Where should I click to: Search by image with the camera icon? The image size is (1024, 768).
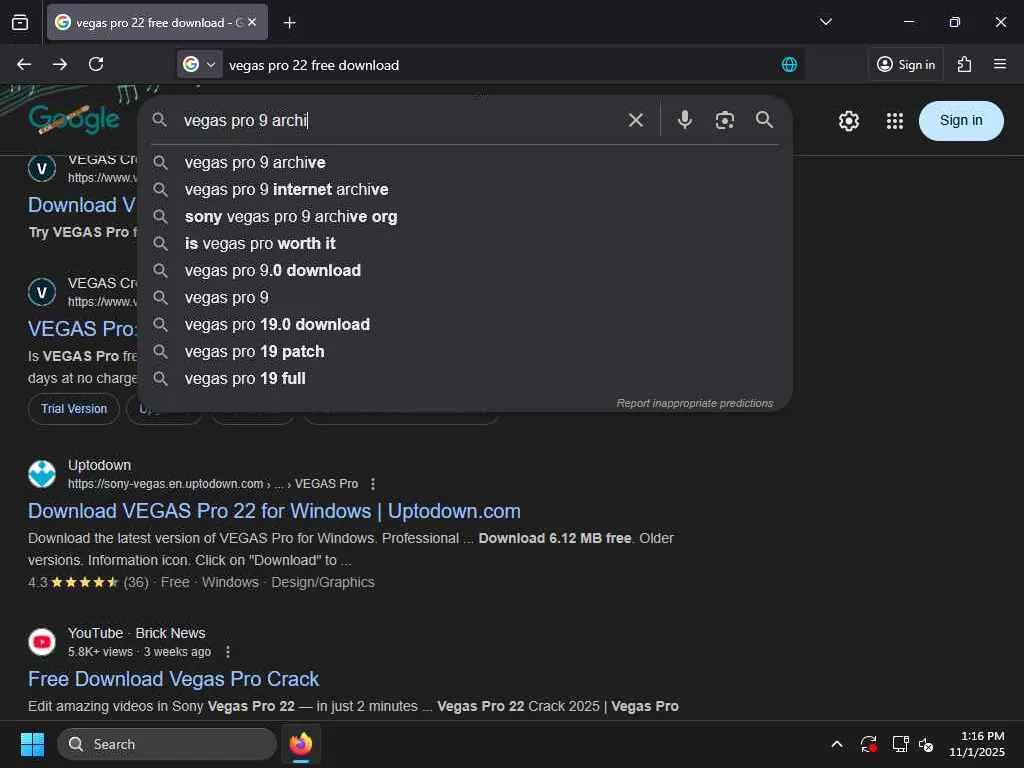tap(725, 120)
